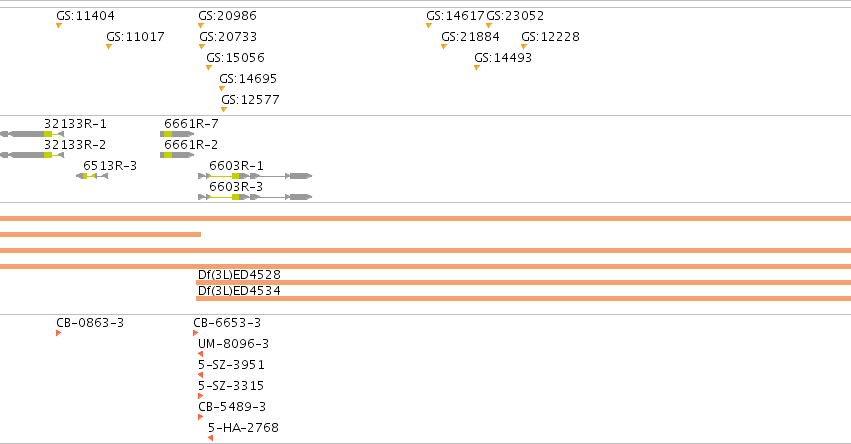Click the red arrow under UM-8096-3

pyautogui.click(x=200, y=354)
